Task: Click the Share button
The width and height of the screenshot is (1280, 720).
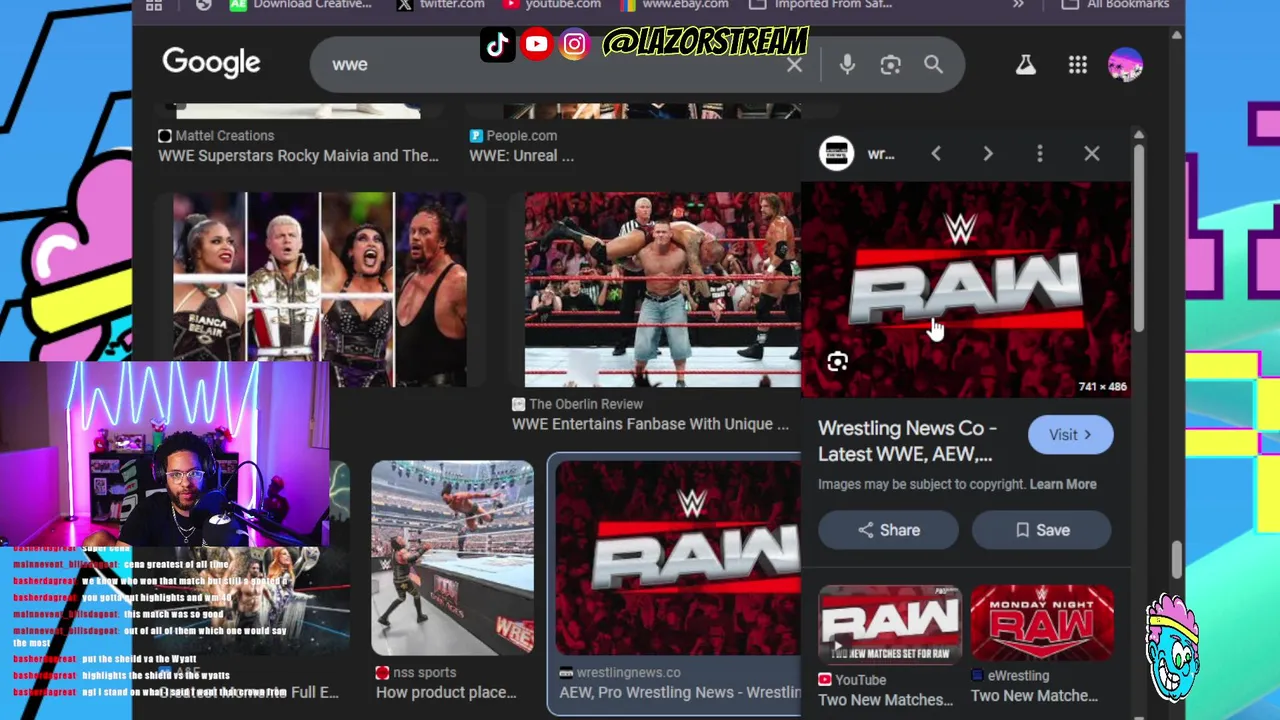Action: coord(888,531)
